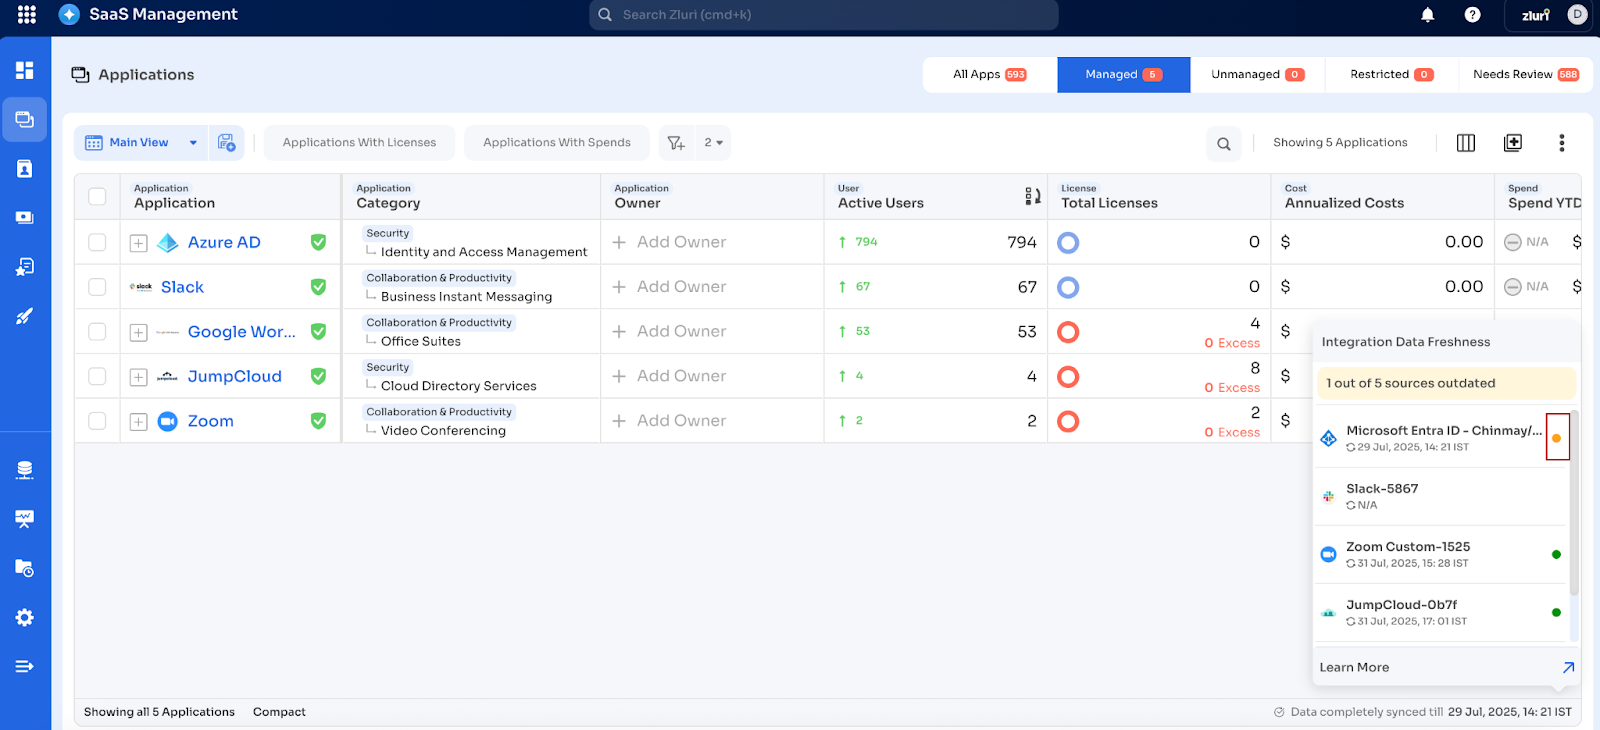Open the Users directory sidebar icon
Screen dimensions: 1600x730
pyautogui.click(x=25, y=169)
